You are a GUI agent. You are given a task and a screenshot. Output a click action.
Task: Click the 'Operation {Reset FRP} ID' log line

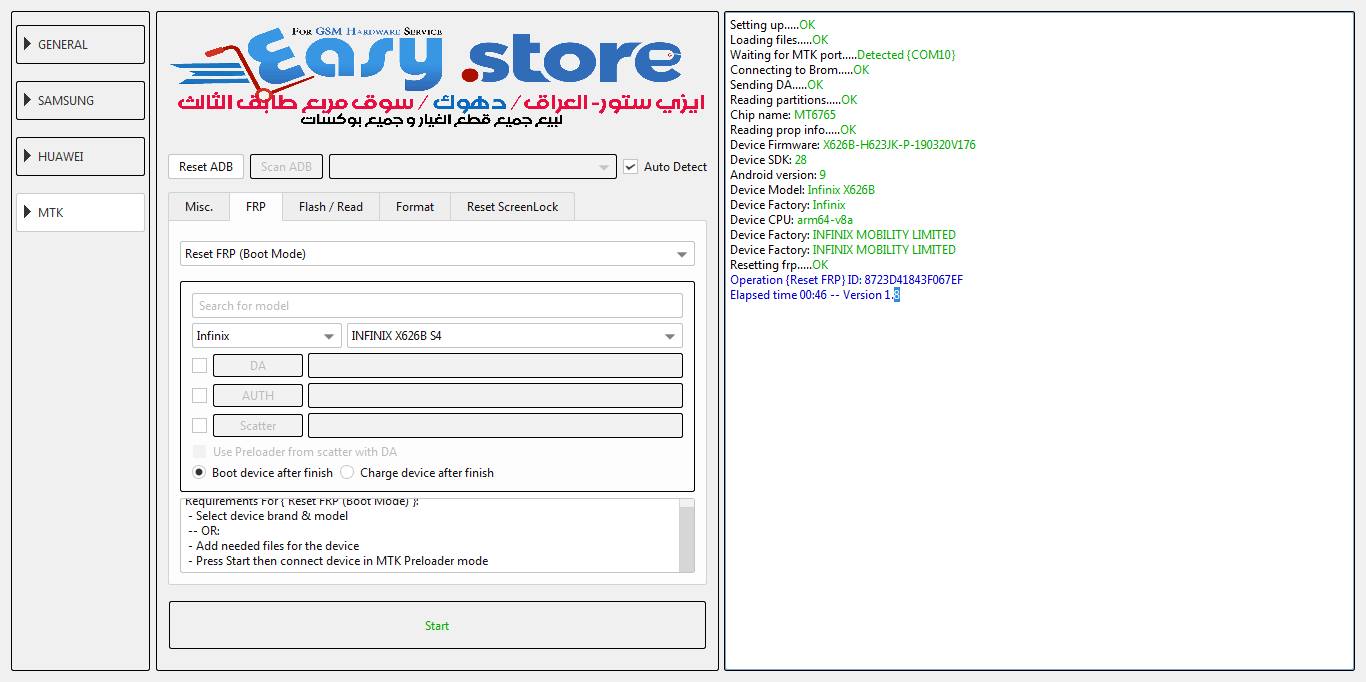(847, 280)
